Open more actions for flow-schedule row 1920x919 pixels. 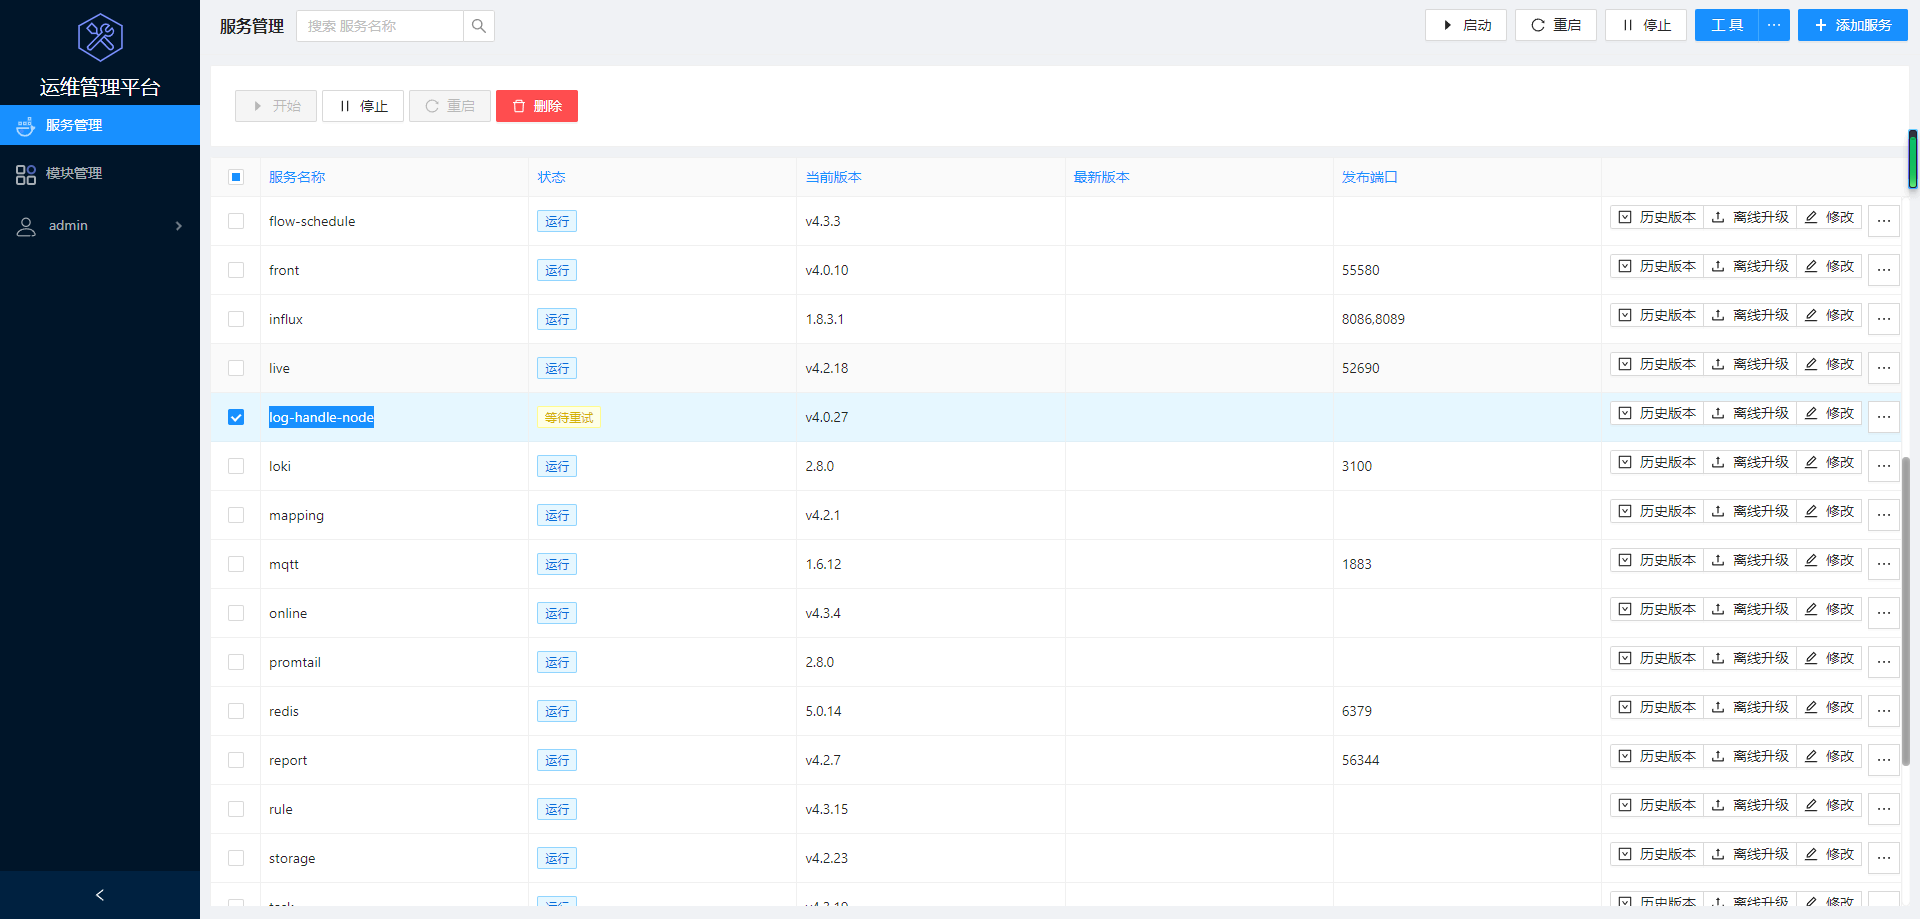1884,221
